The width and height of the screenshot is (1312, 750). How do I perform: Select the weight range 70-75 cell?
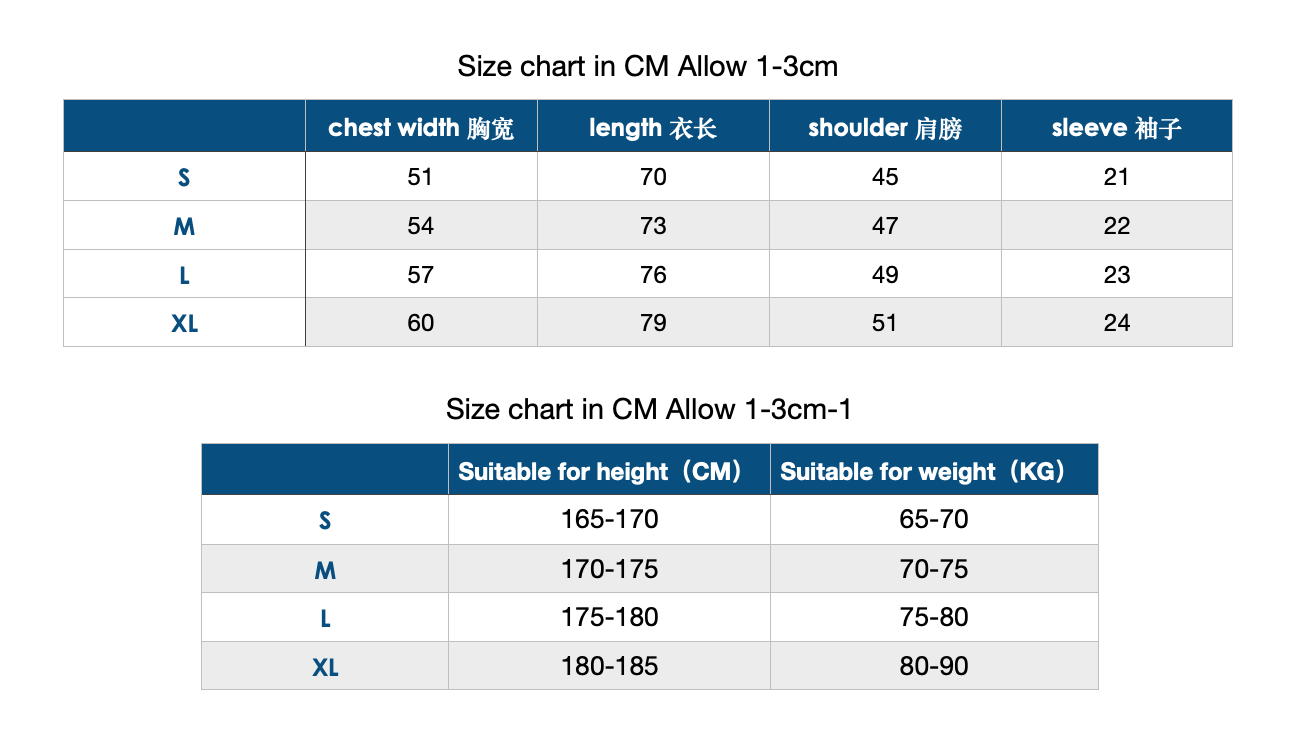click(x=934, y=569)
